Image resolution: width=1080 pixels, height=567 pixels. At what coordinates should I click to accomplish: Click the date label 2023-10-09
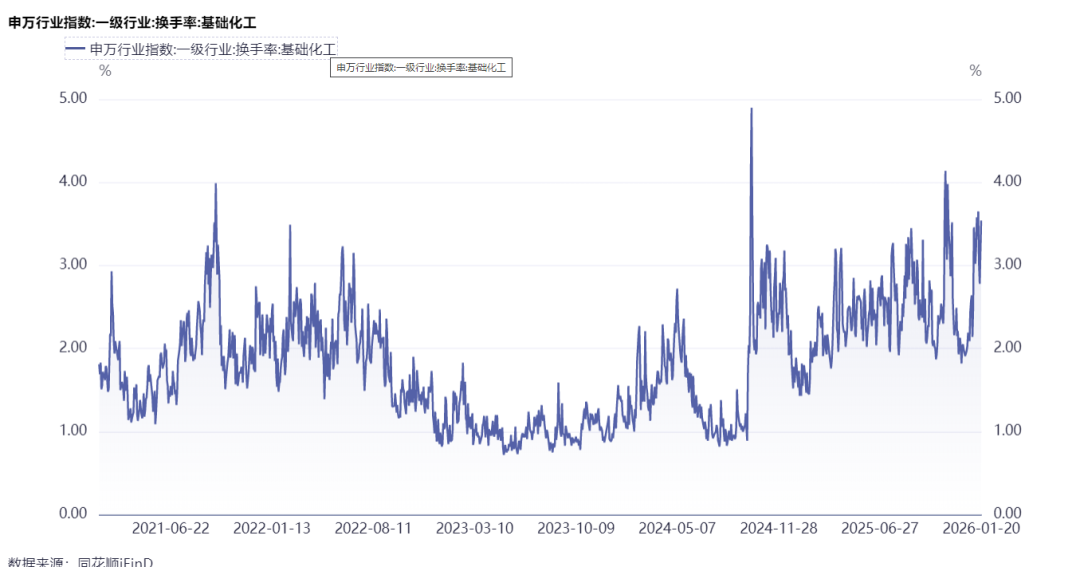point(576,528)
